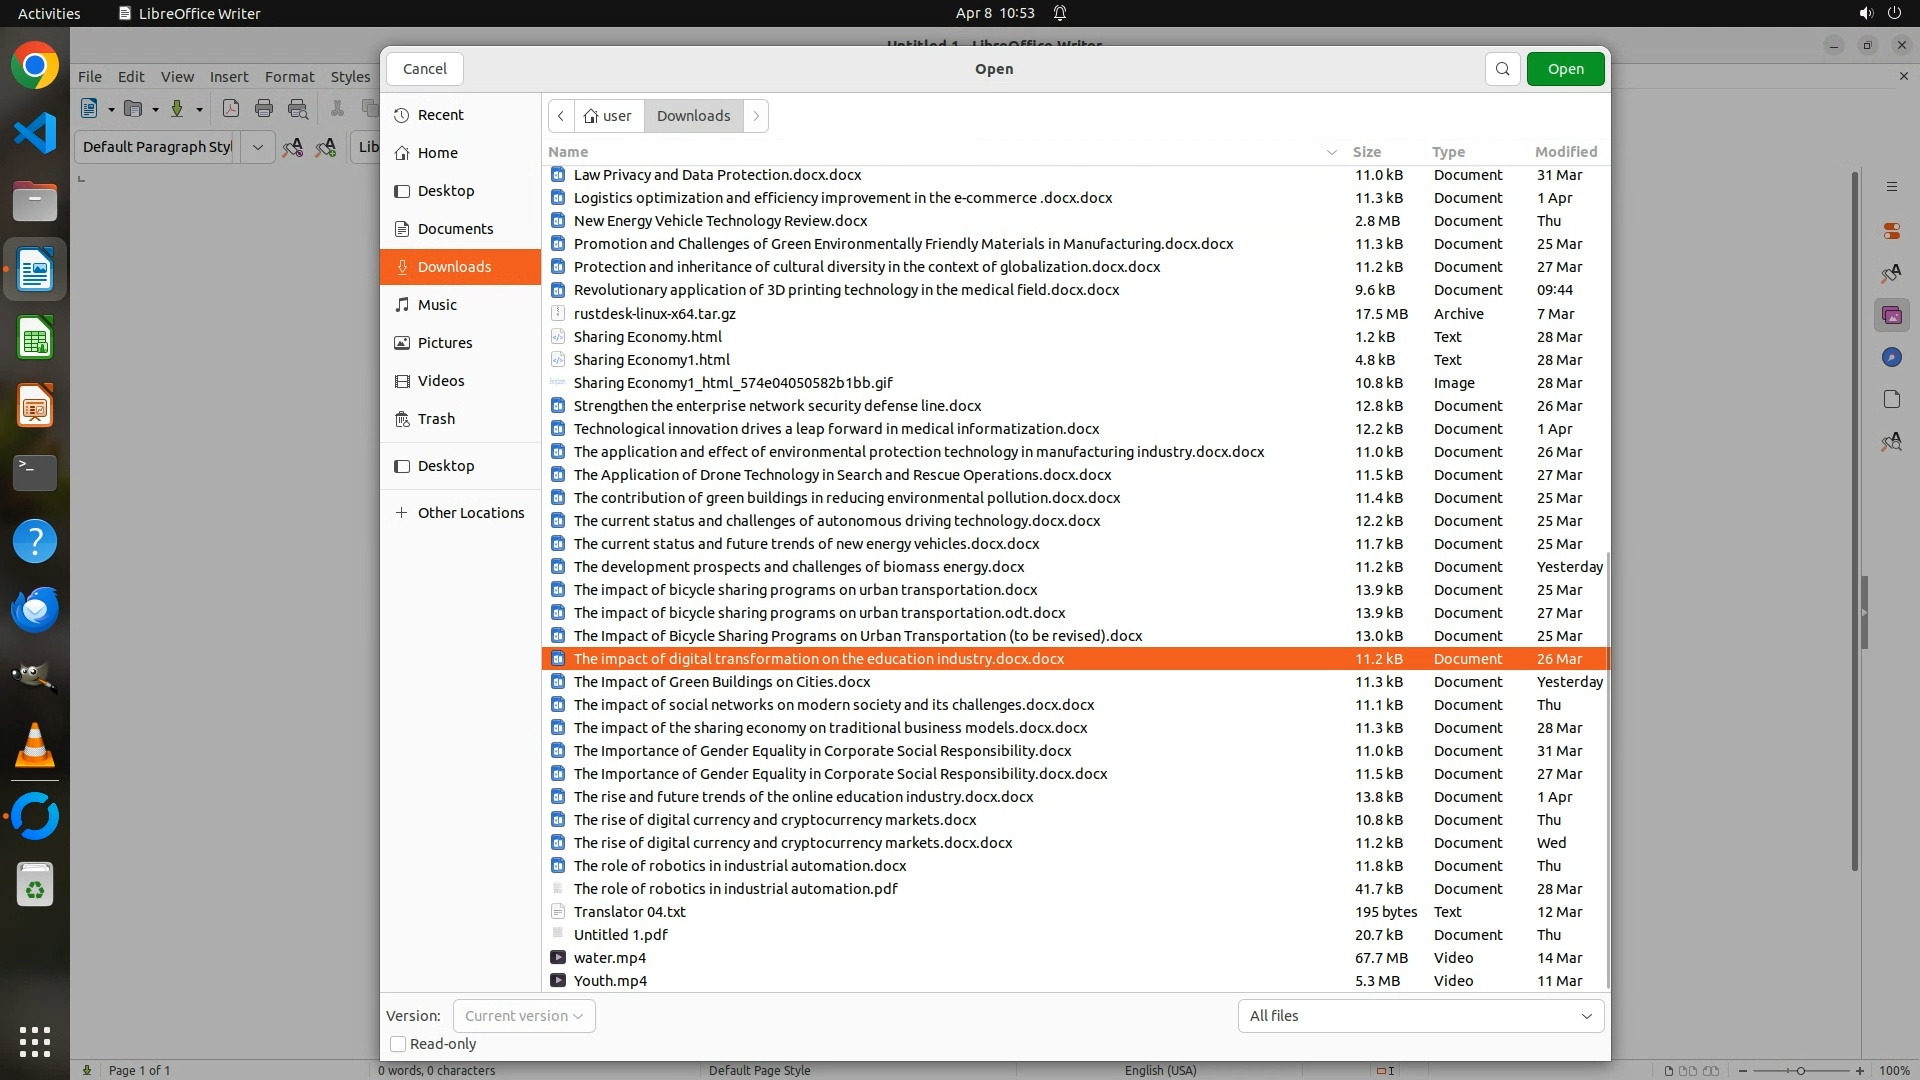Screen dimensions: 1920x1080
Task: Click the Print toolbar icon
Action: [264, 109]
